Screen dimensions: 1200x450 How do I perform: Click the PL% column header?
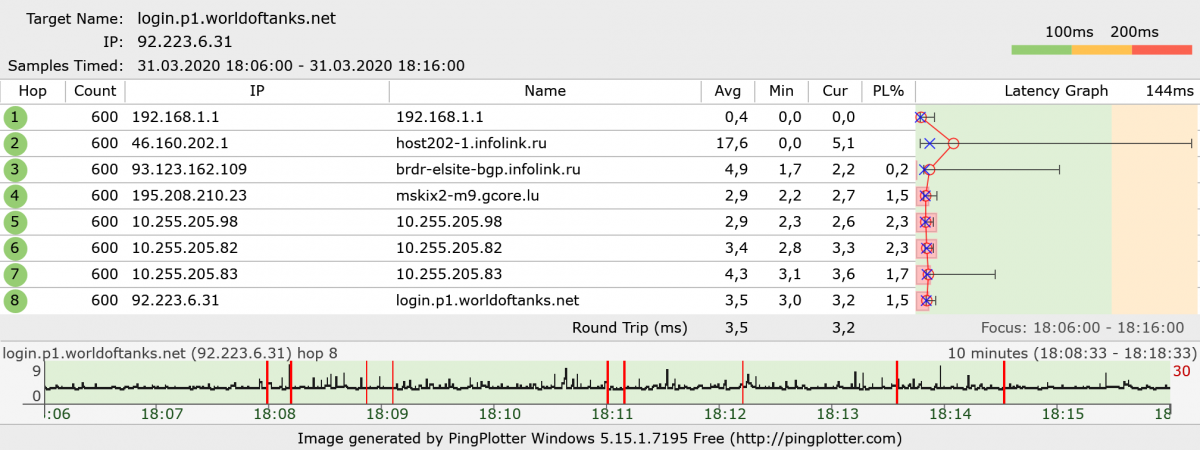pos(887,91)
